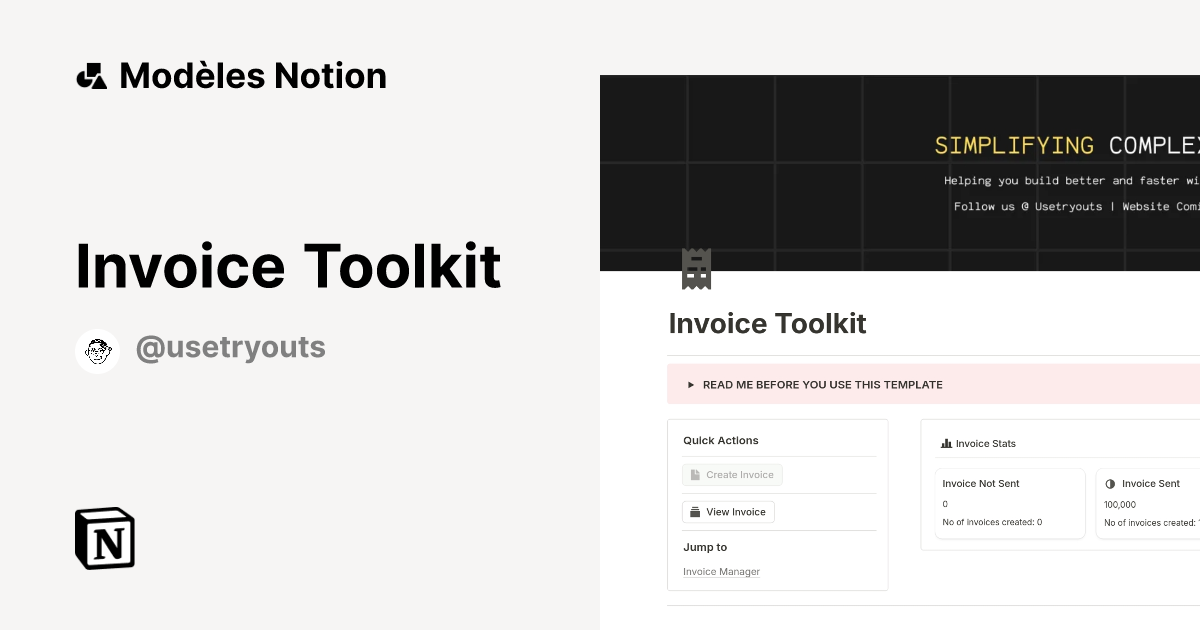Expand the READ ME BEFORE YOU USE callout

822,384
